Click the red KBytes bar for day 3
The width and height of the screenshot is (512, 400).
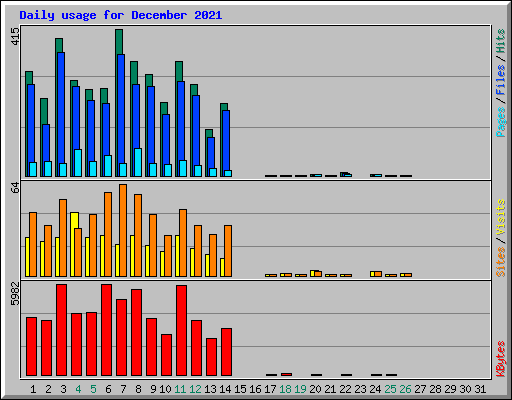pos(61,330)
